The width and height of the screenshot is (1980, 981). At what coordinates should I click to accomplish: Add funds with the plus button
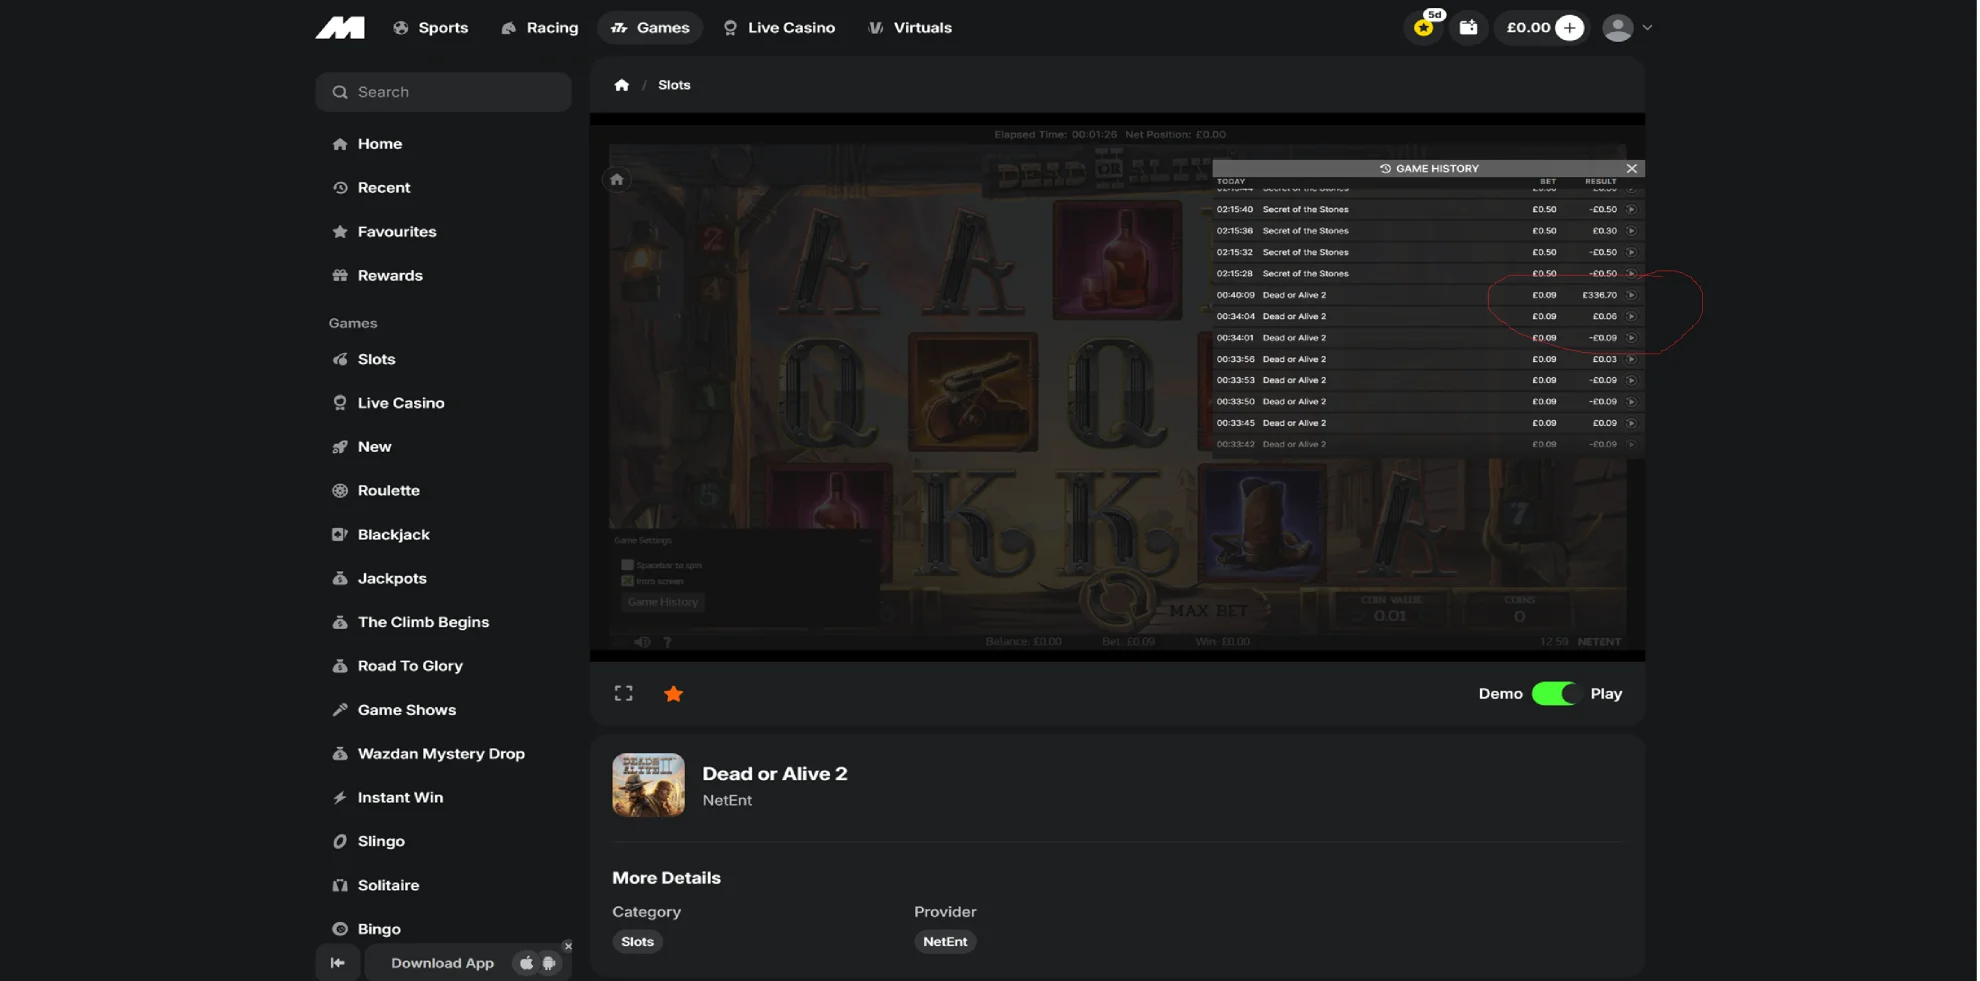pos(1570,28)
